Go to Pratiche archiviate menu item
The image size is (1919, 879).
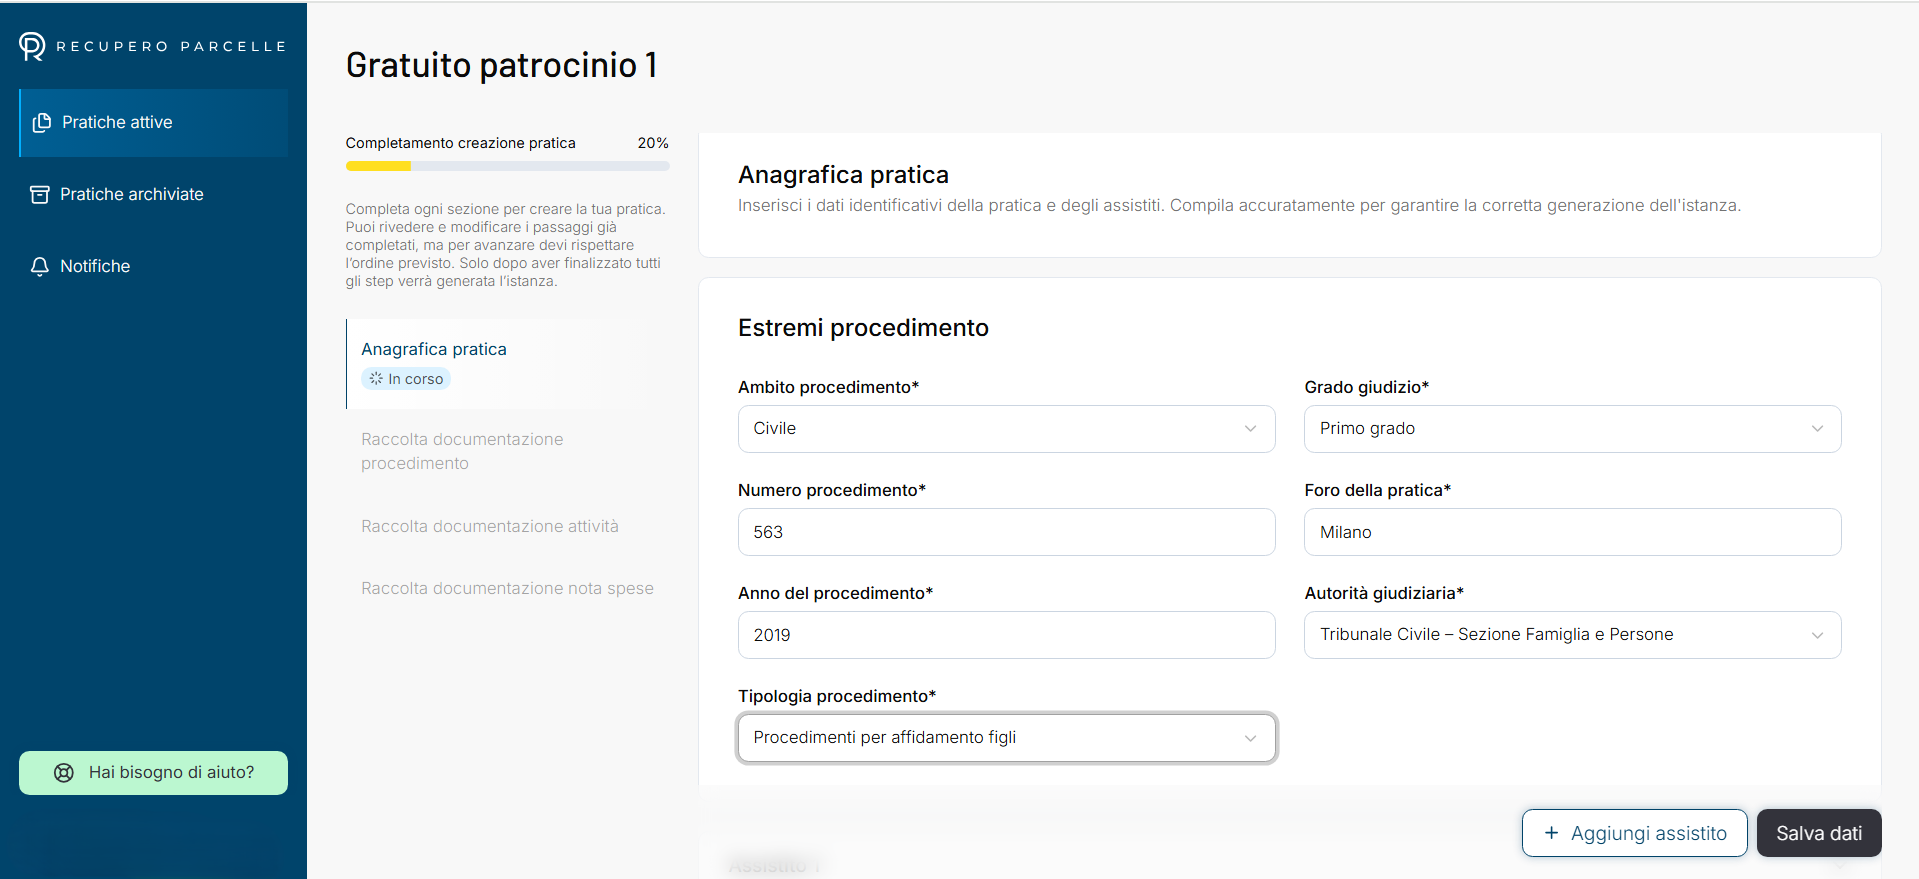tap(131, 195)
